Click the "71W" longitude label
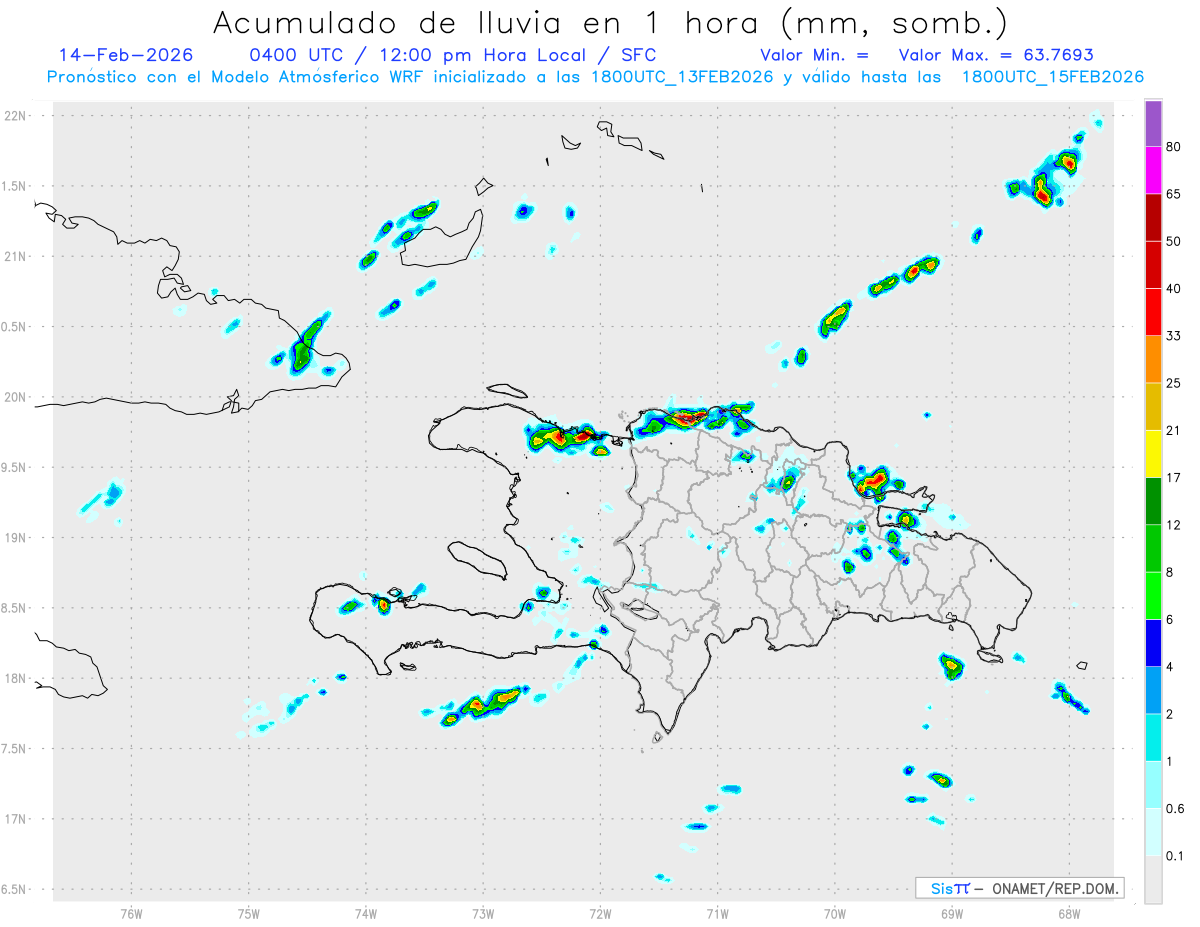This screenshot has height=927, width=1200. [x=717, y=913]
